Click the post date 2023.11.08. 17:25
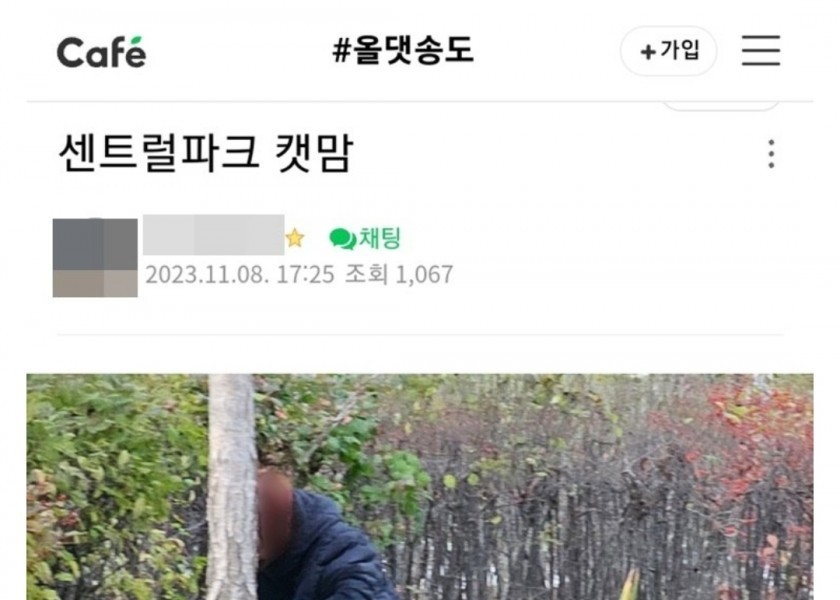The height and width of the screenshot is (600, 840). (239, 275)
